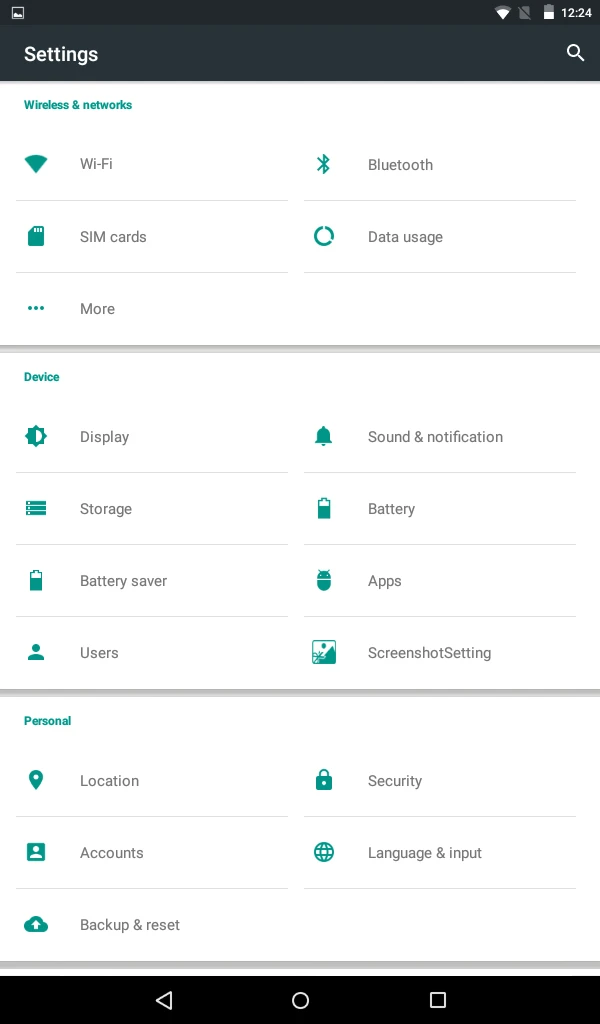The height and width of the screenshot is (1024, 600).
Task: Expand More wireless options
Action: pos(151,309)
